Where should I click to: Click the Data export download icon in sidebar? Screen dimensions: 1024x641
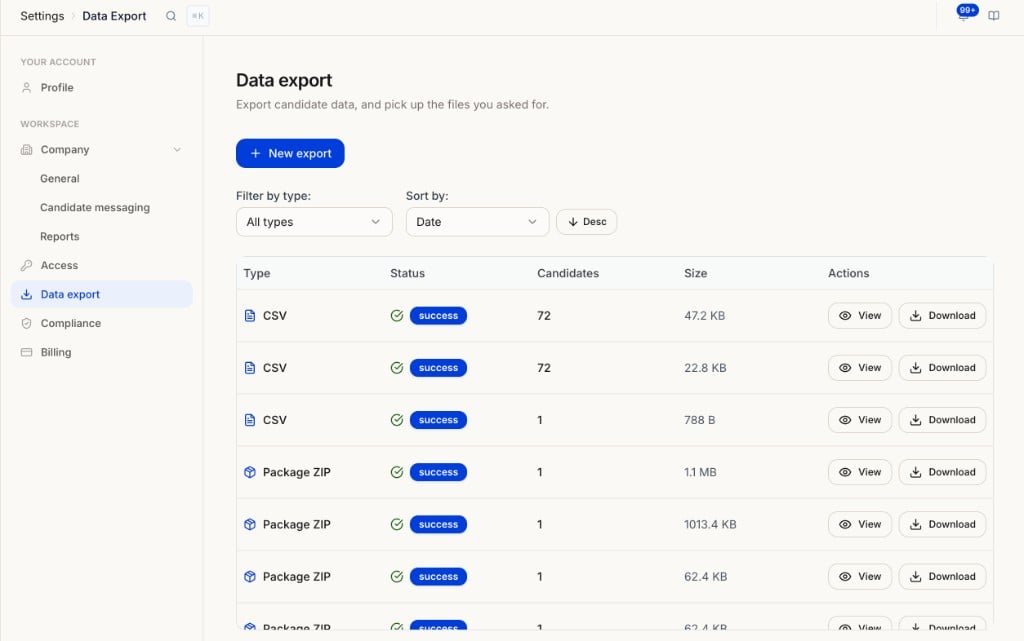27,294
